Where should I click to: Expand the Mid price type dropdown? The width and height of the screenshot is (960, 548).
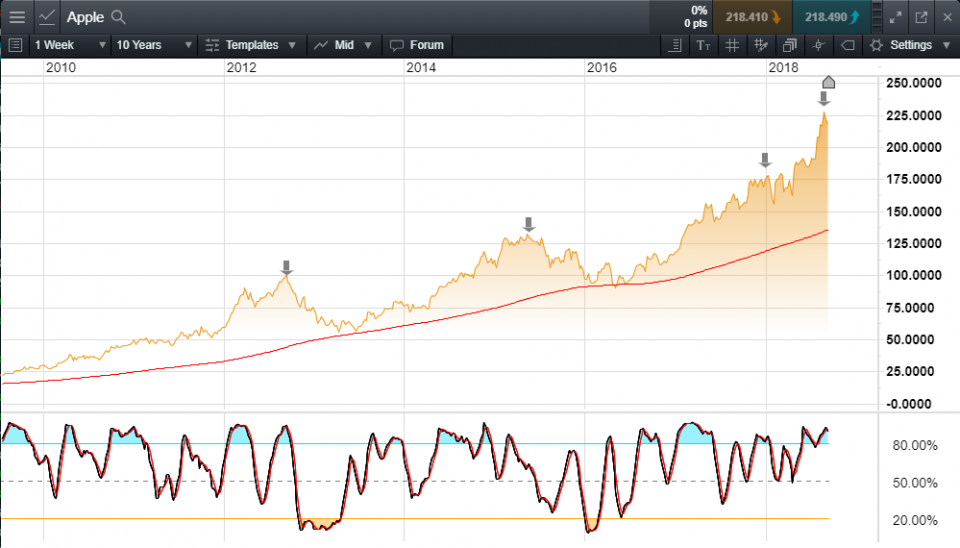(x=343, y=45)
